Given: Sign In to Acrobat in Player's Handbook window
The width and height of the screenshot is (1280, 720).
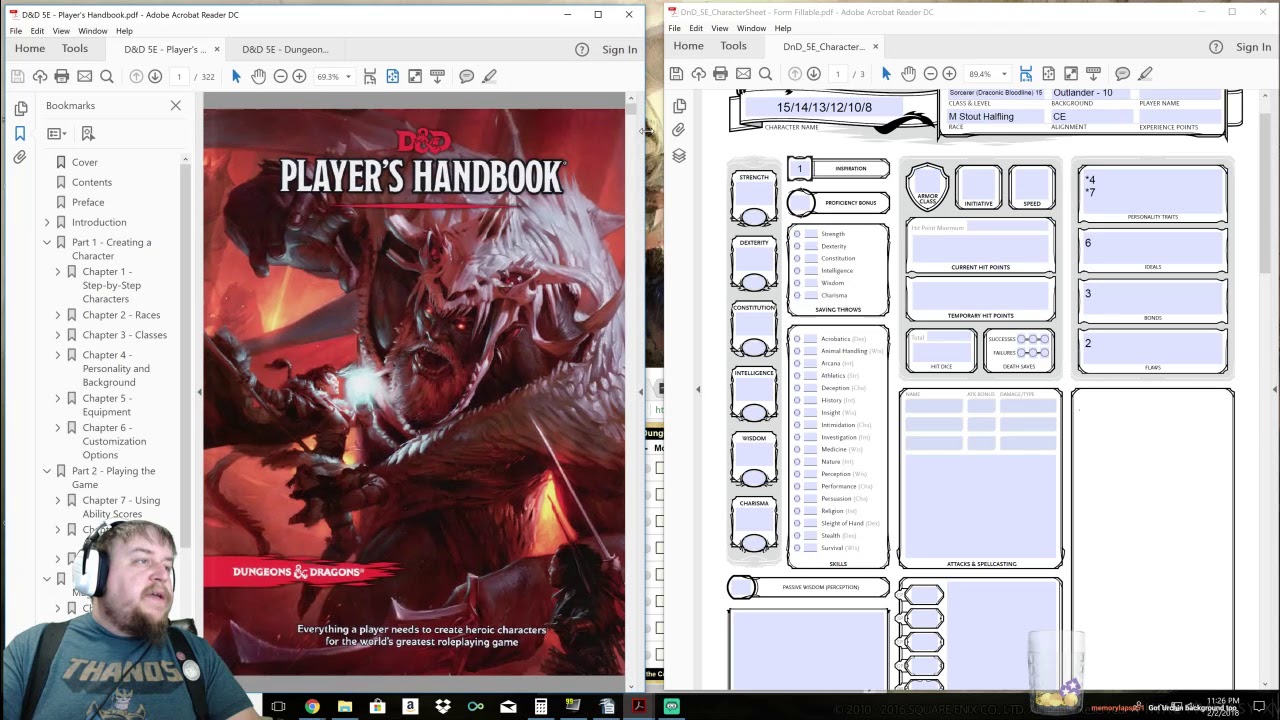Looking at the screenshot, I should tap(620, 50).
